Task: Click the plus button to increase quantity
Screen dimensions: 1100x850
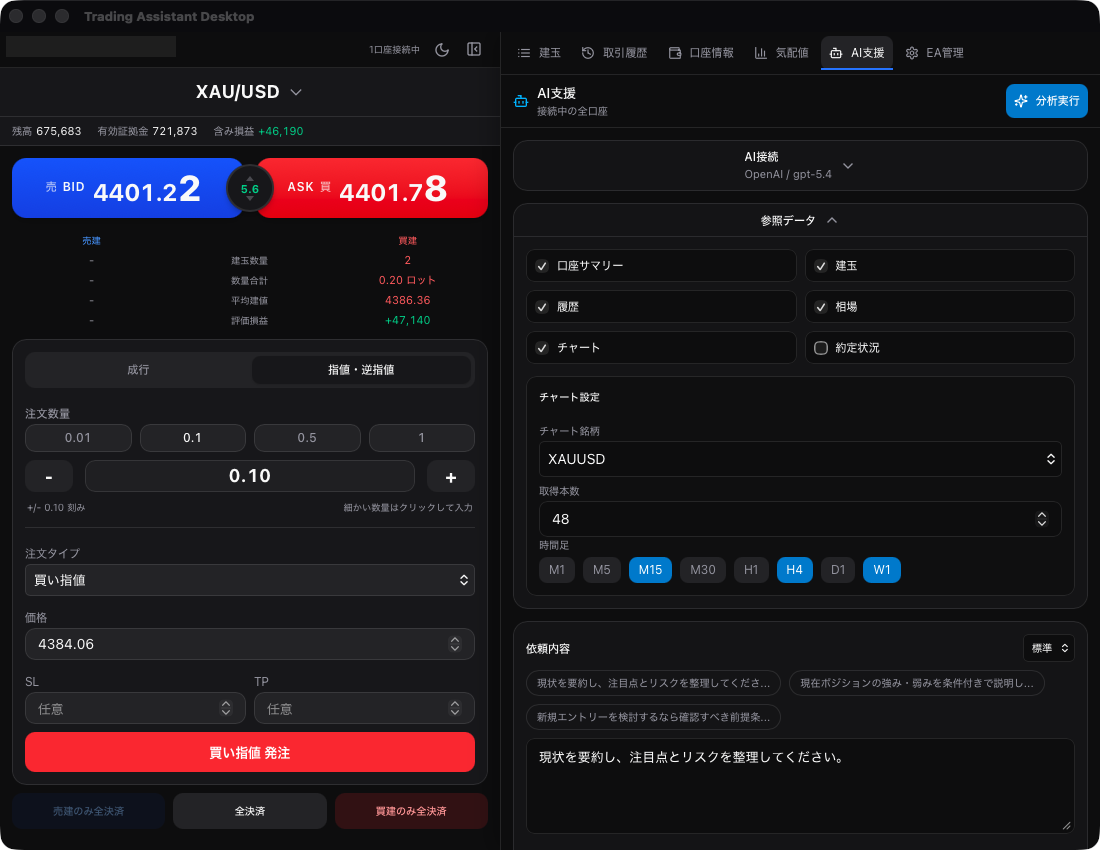Action: [450, 476]
